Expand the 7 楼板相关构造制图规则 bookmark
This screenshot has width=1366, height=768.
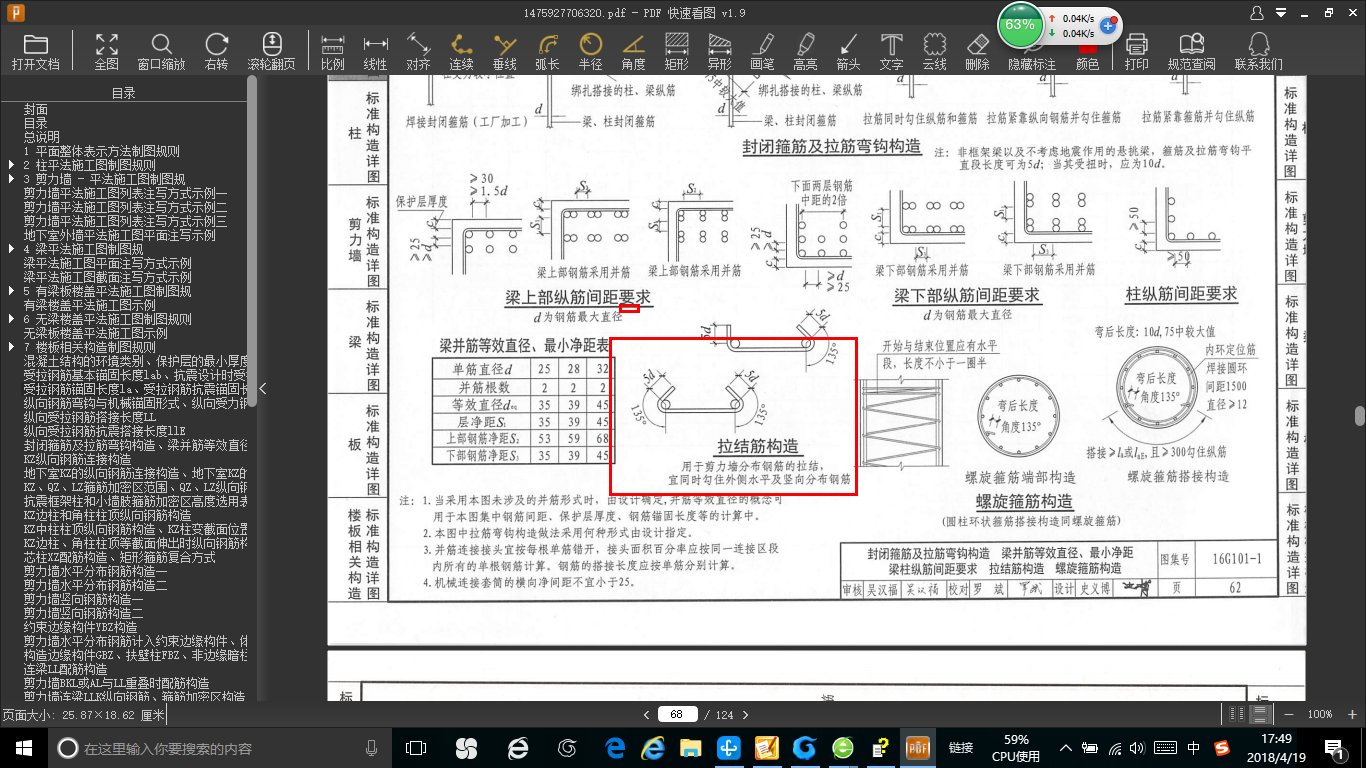(11, 347)
